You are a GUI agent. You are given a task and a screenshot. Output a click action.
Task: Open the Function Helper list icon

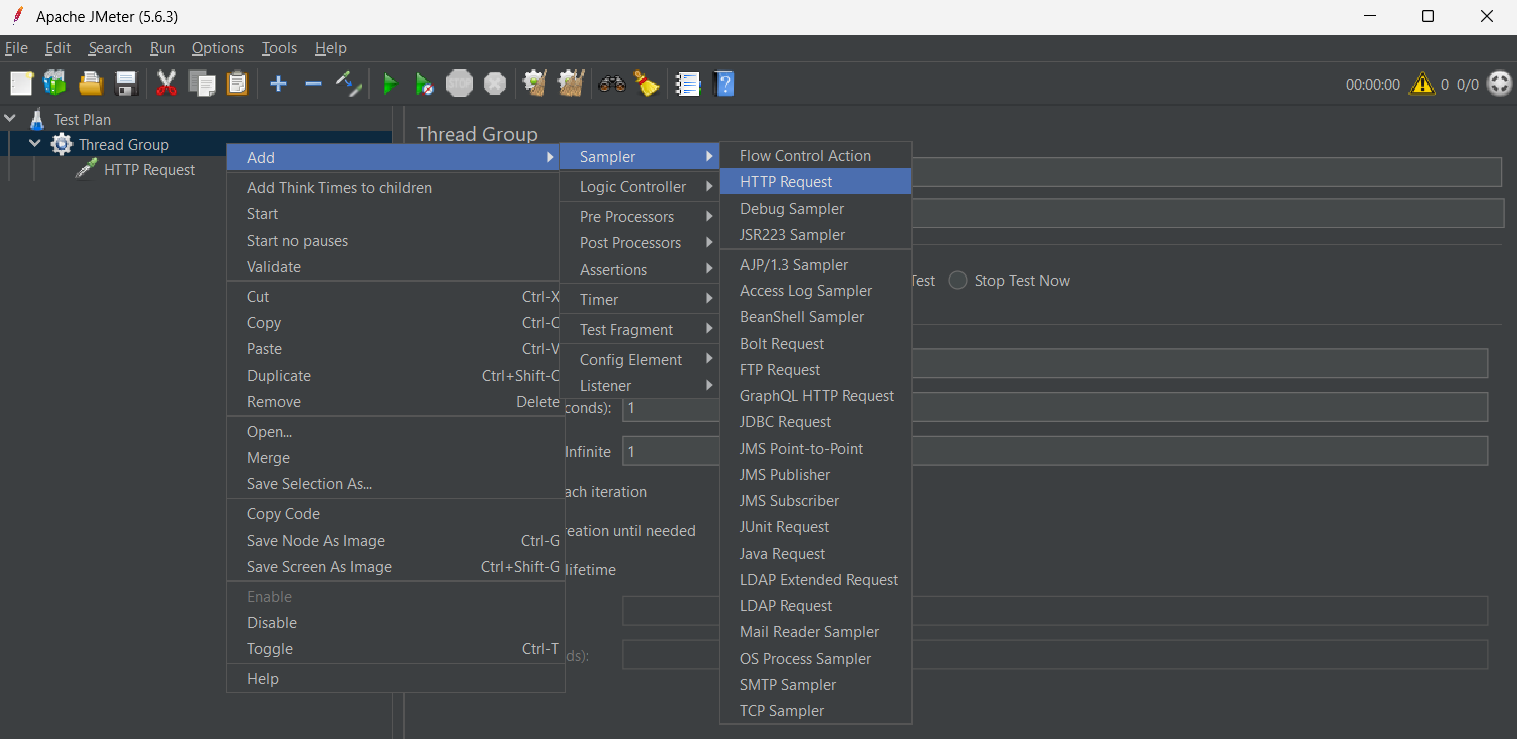(x=688, y=84)
